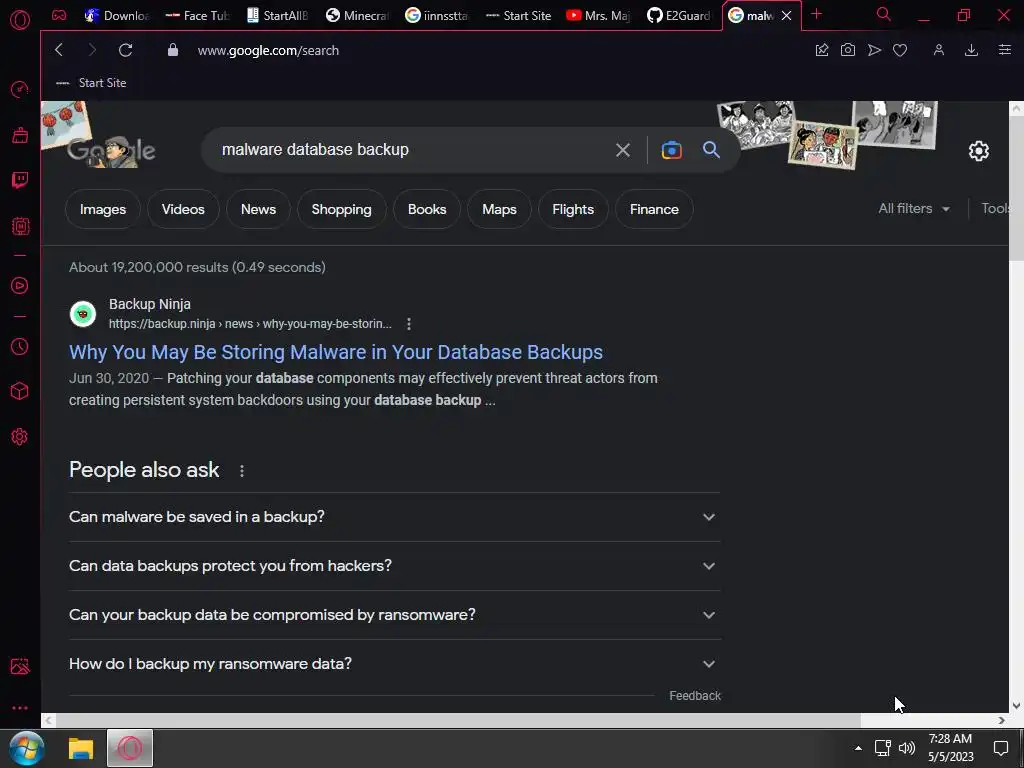Expand 'Can malware be saved in a backup?'
This screenshot has height=768, width=1024.
pos(394,517)
